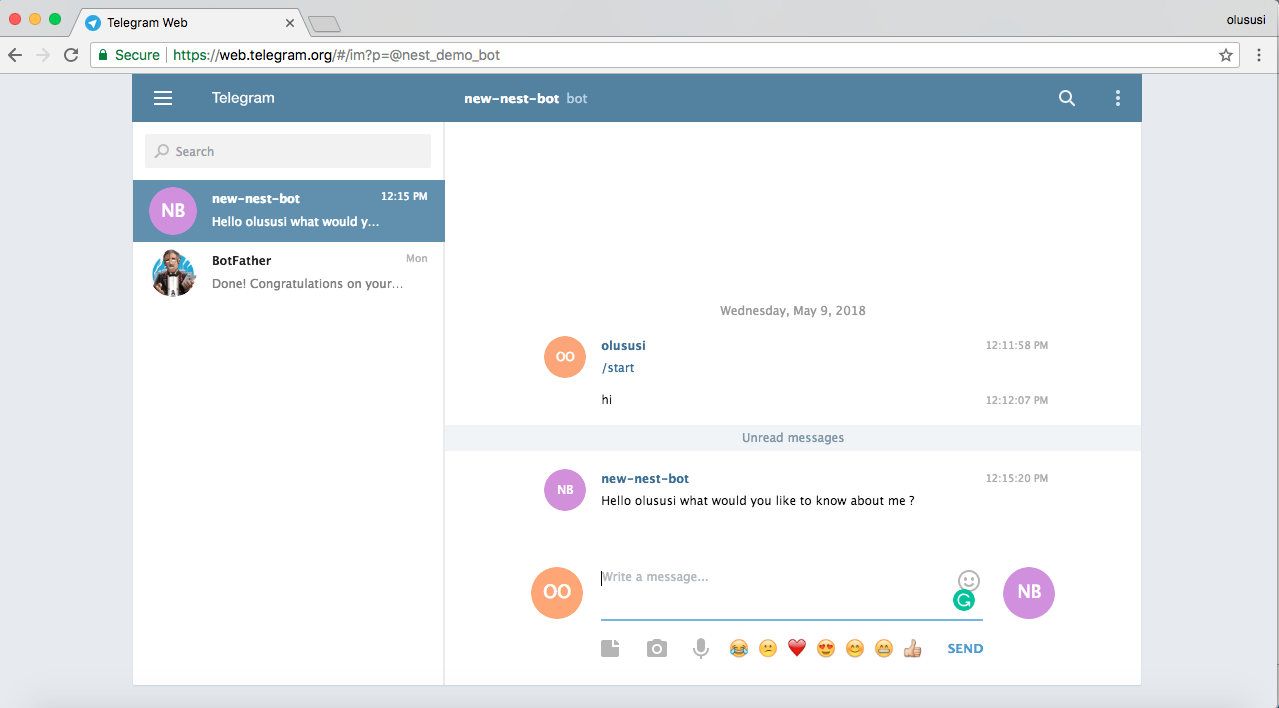Click the /start command link

pyautogui.click(x=618, y=368)
